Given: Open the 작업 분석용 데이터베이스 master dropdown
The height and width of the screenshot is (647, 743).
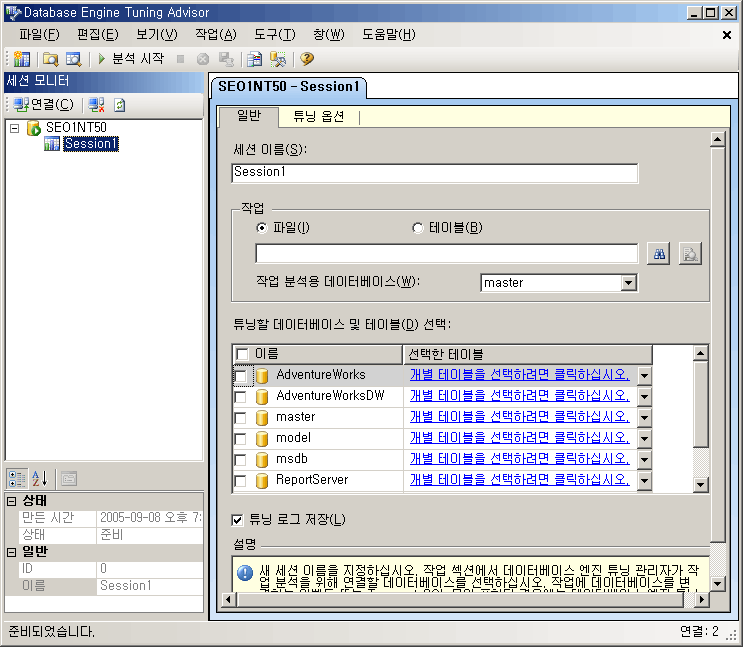Looking at the screenshot, I should pos(628,283).
